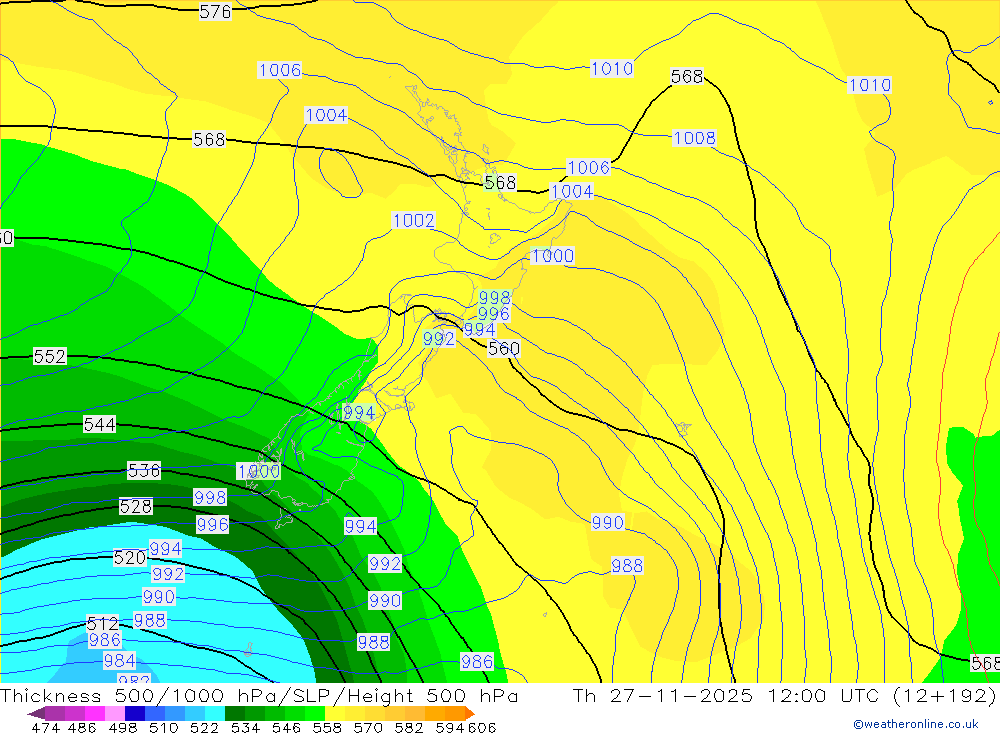
Task: Click the dark blue legend swatch
Action: pyautogui.click(x=135, y=714)
